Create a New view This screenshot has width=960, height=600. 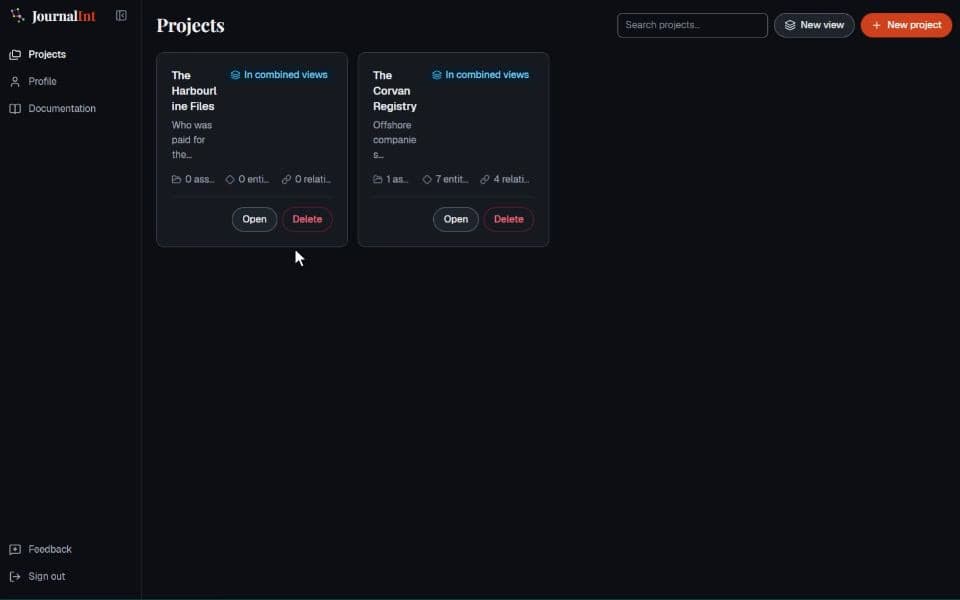(x=814, y=25)
